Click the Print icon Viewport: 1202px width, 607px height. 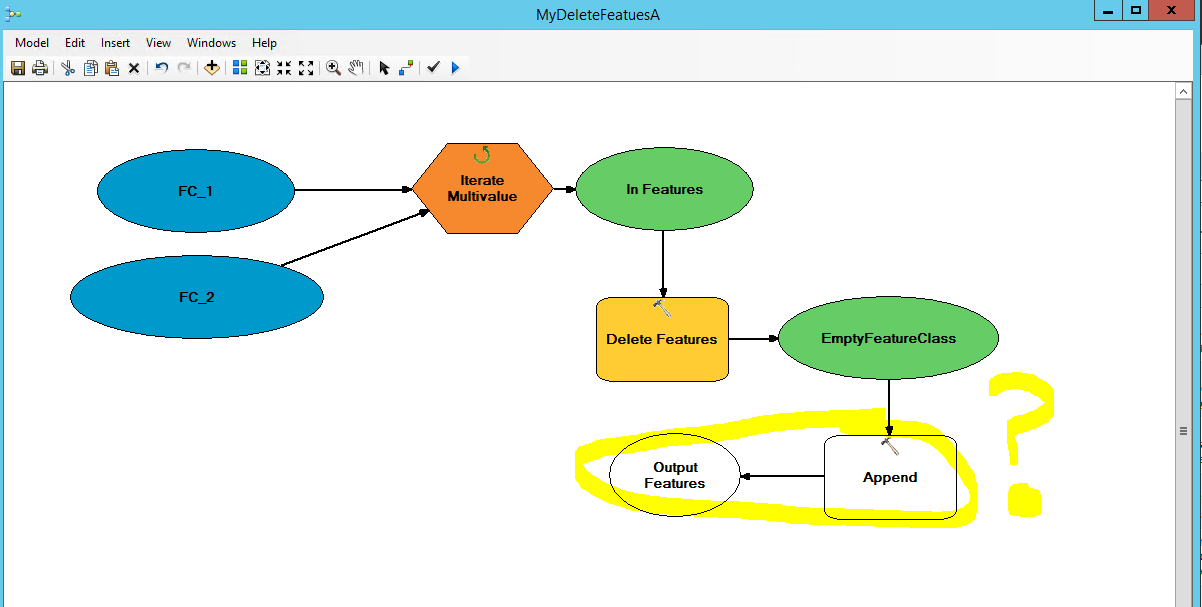40,68
